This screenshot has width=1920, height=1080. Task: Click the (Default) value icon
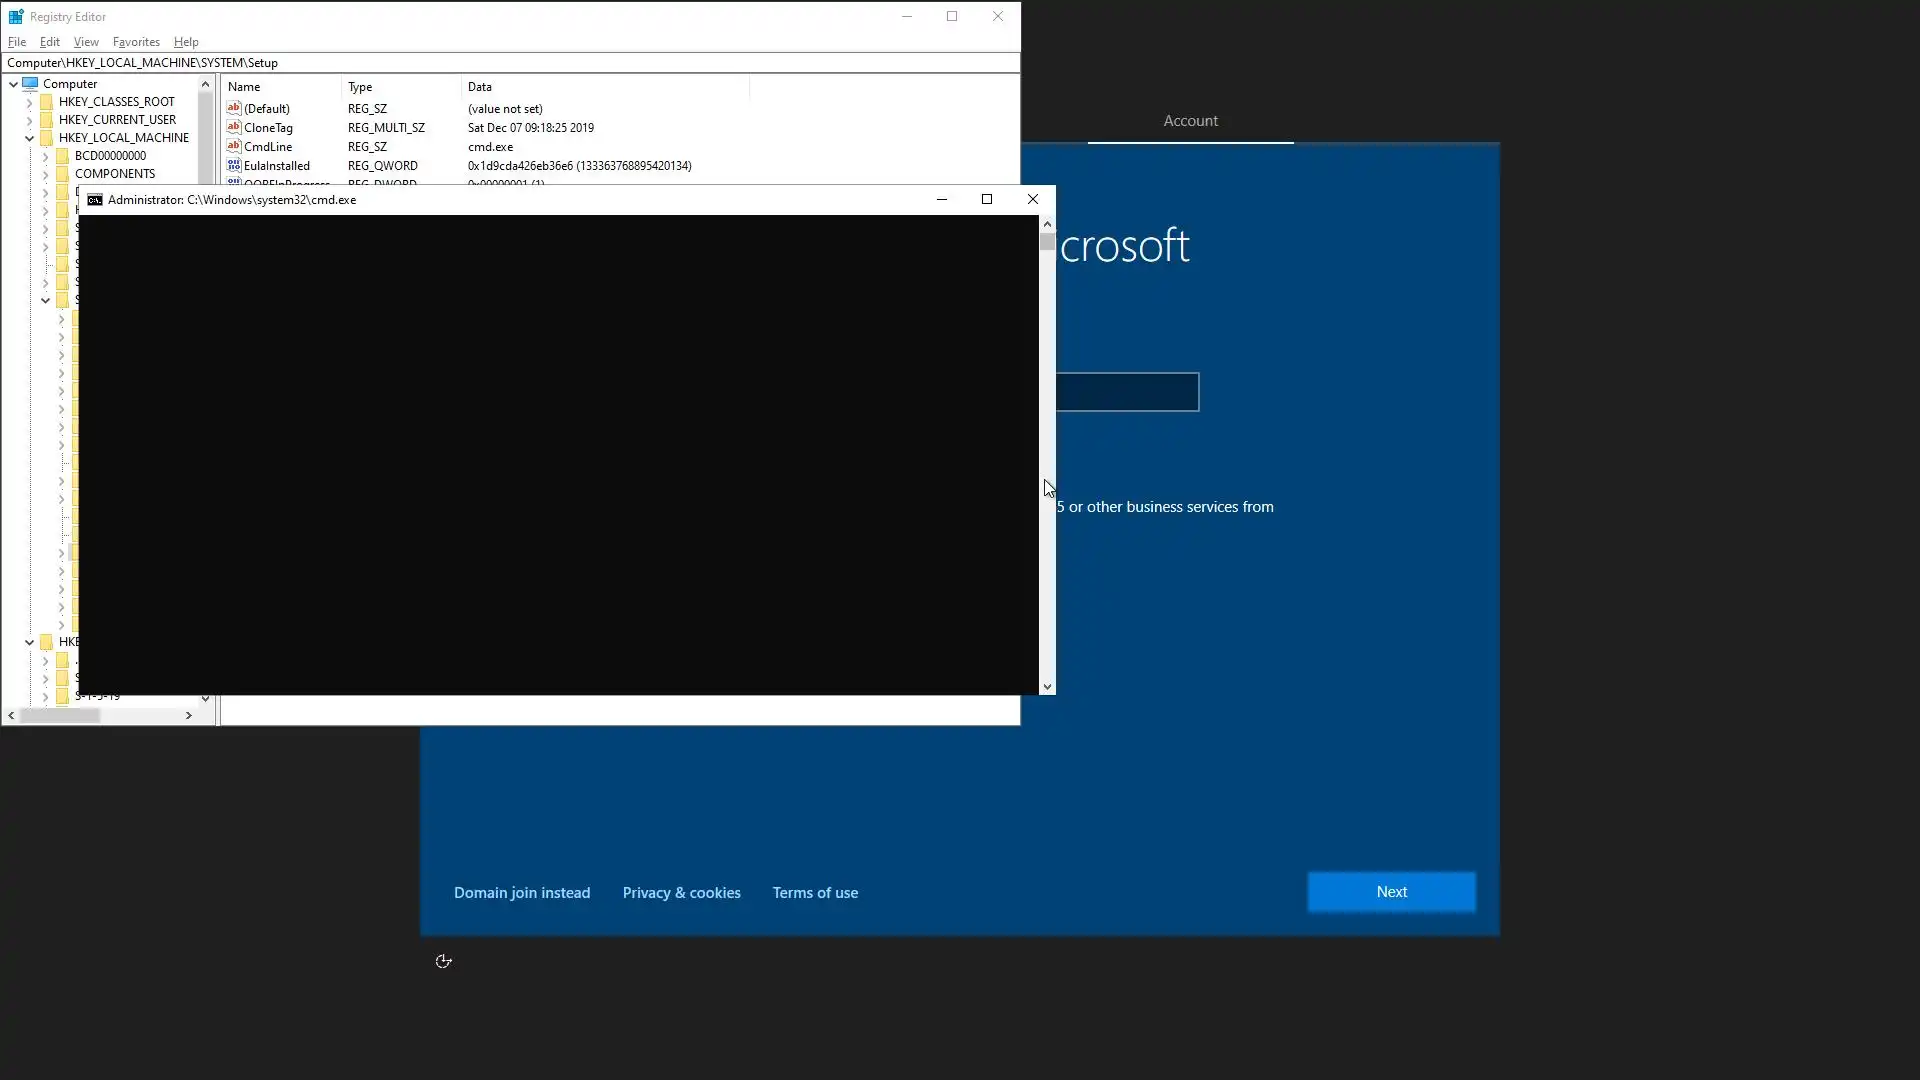point(234,108)
